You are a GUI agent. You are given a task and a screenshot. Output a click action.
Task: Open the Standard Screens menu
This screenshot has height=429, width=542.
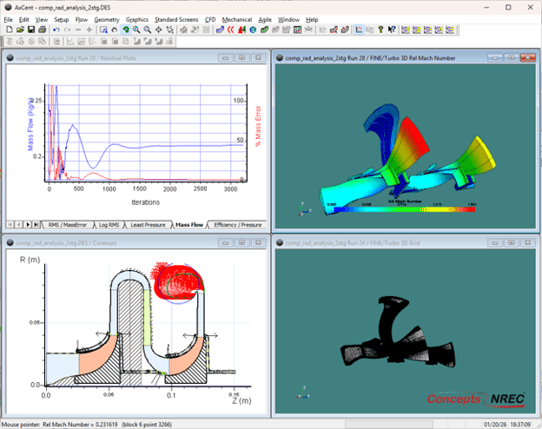point(176,20)
